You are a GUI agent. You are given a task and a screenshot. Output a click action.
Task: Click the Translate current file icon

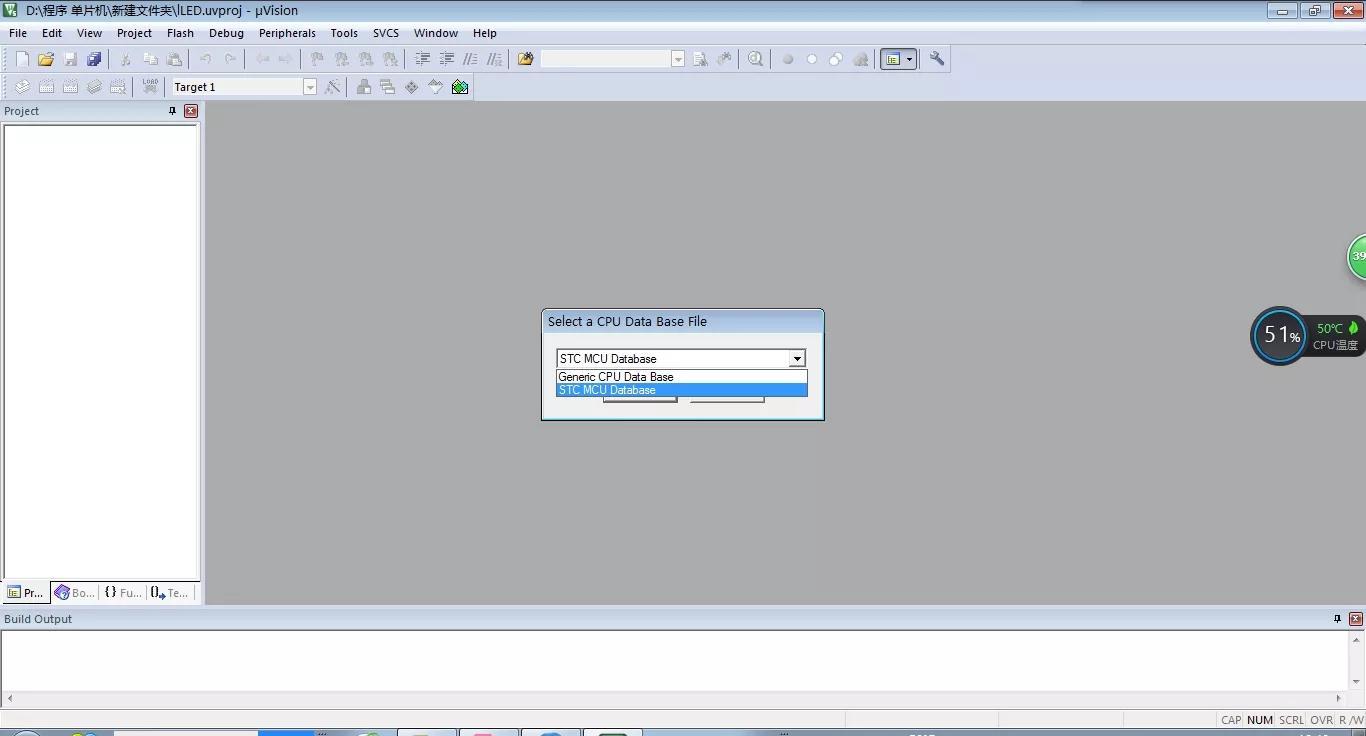tap(22, 87)
